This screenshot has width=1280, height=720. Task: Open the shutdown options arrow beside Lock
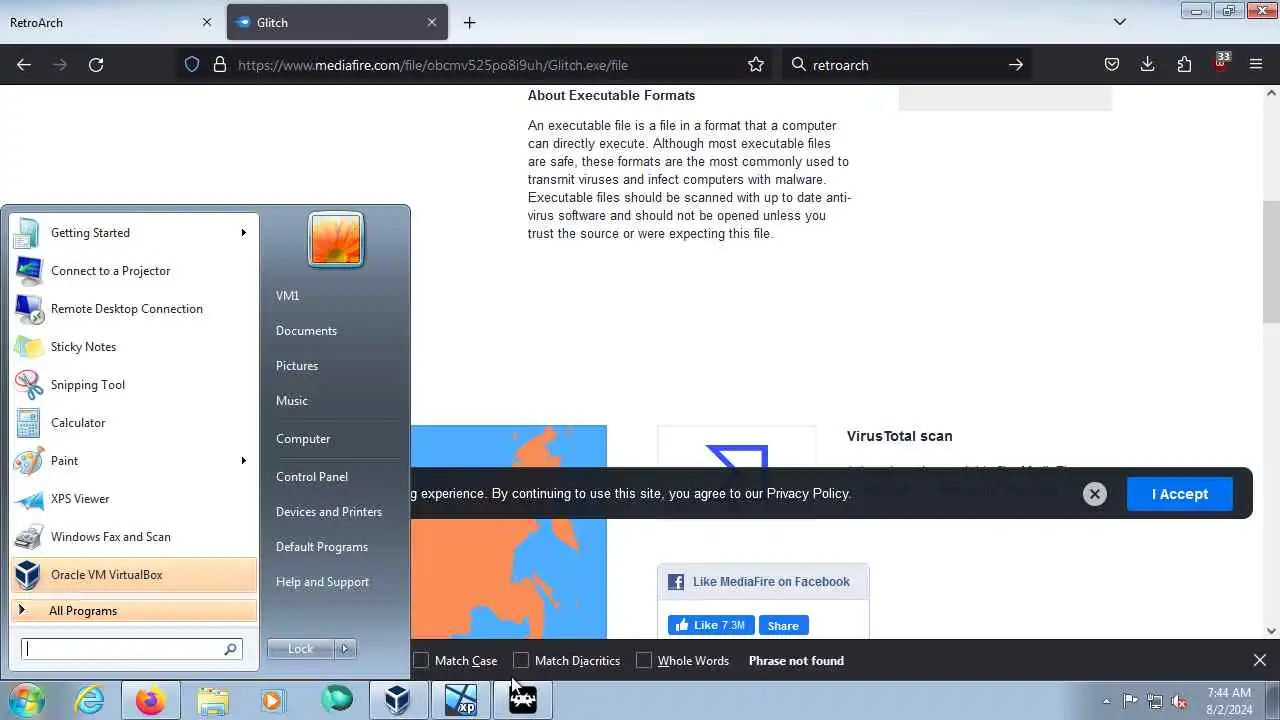[345, 649]
